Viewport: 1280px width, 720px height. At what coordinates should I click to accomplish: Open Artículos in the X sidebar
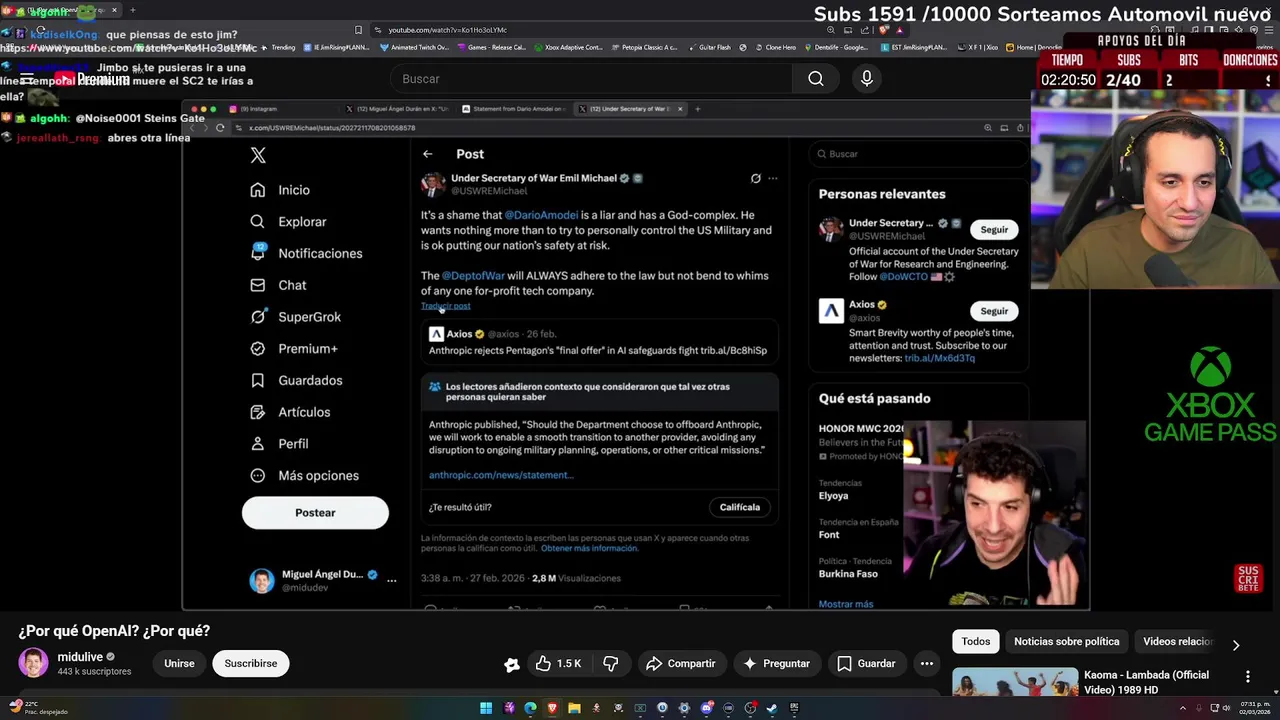pos(290,412)
